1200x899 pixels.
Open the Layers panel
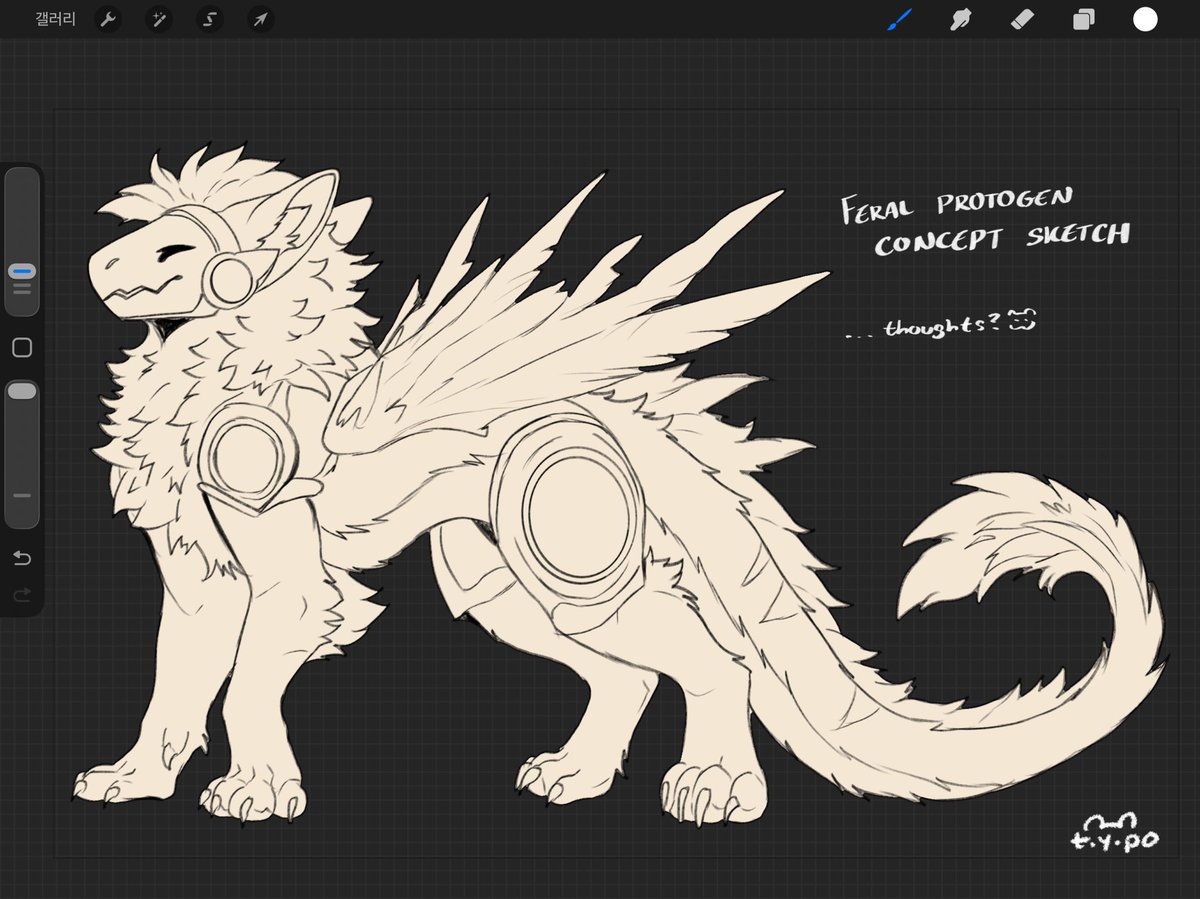pos(1083,19)
